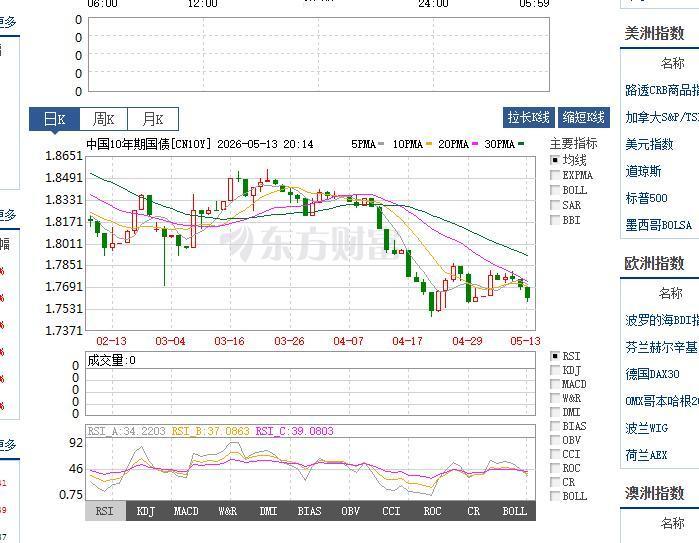Screen dimensions: 699x543
Task: Click the 05-13 date axis label
Action: (x=525, y=341)
